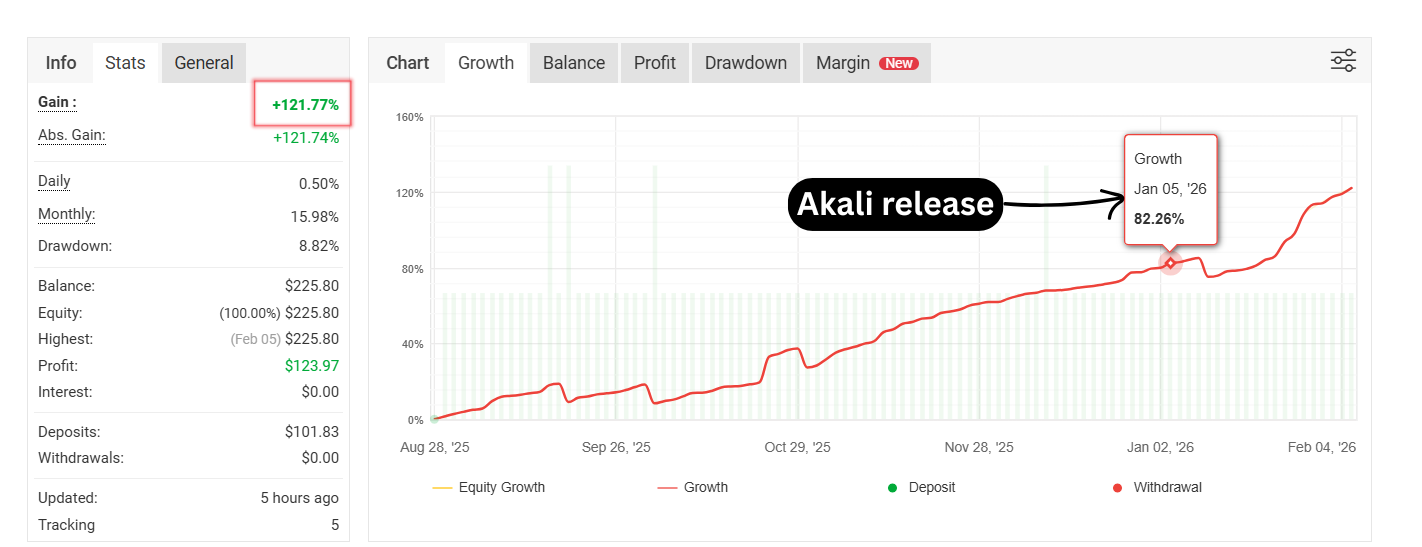The image size is (1422, 547).
Task: Click the green deposit dot at chart origin
Action: pyautogui.click(x=435, y=419)
